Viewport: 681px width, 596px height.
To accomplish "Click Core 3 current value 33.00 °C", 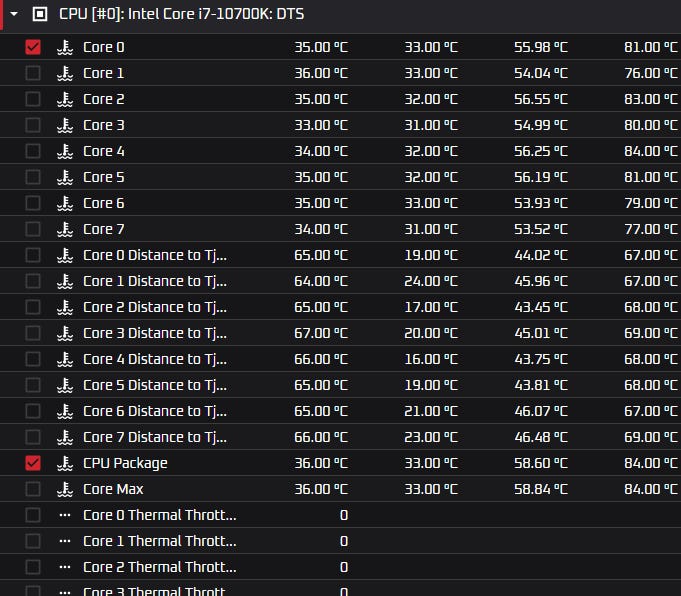I will click(321, 125).
